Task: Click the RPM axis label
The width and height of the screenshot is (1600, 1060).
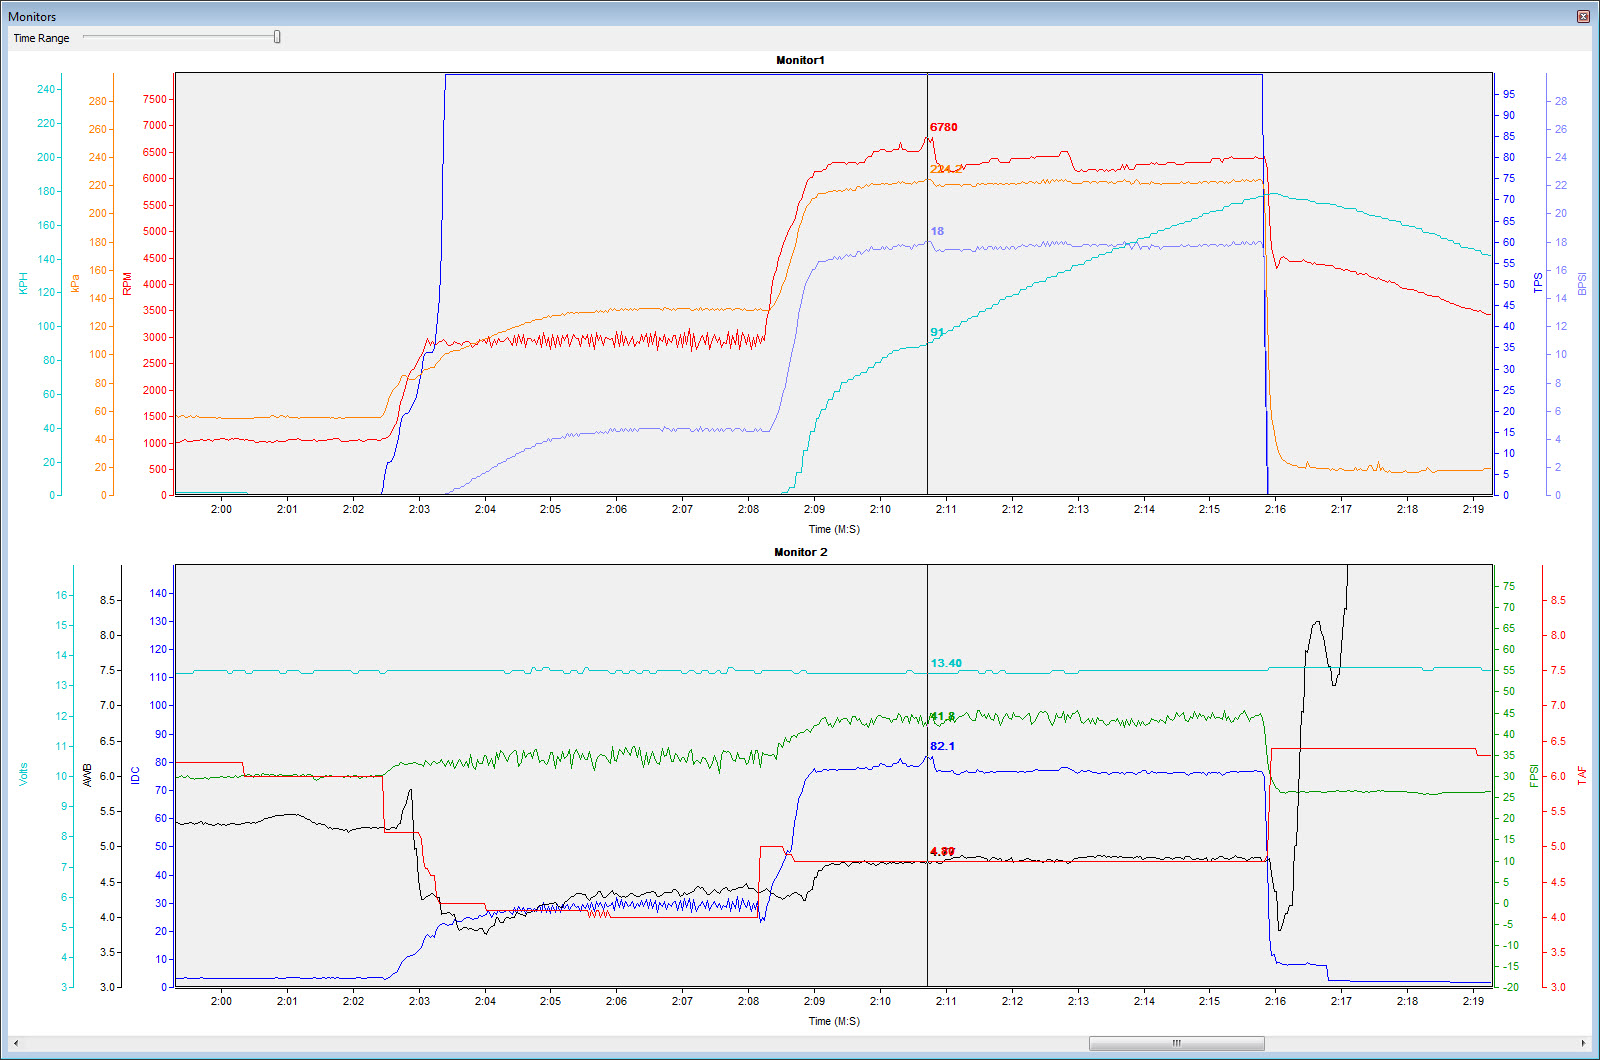Action: pos(127,284)
